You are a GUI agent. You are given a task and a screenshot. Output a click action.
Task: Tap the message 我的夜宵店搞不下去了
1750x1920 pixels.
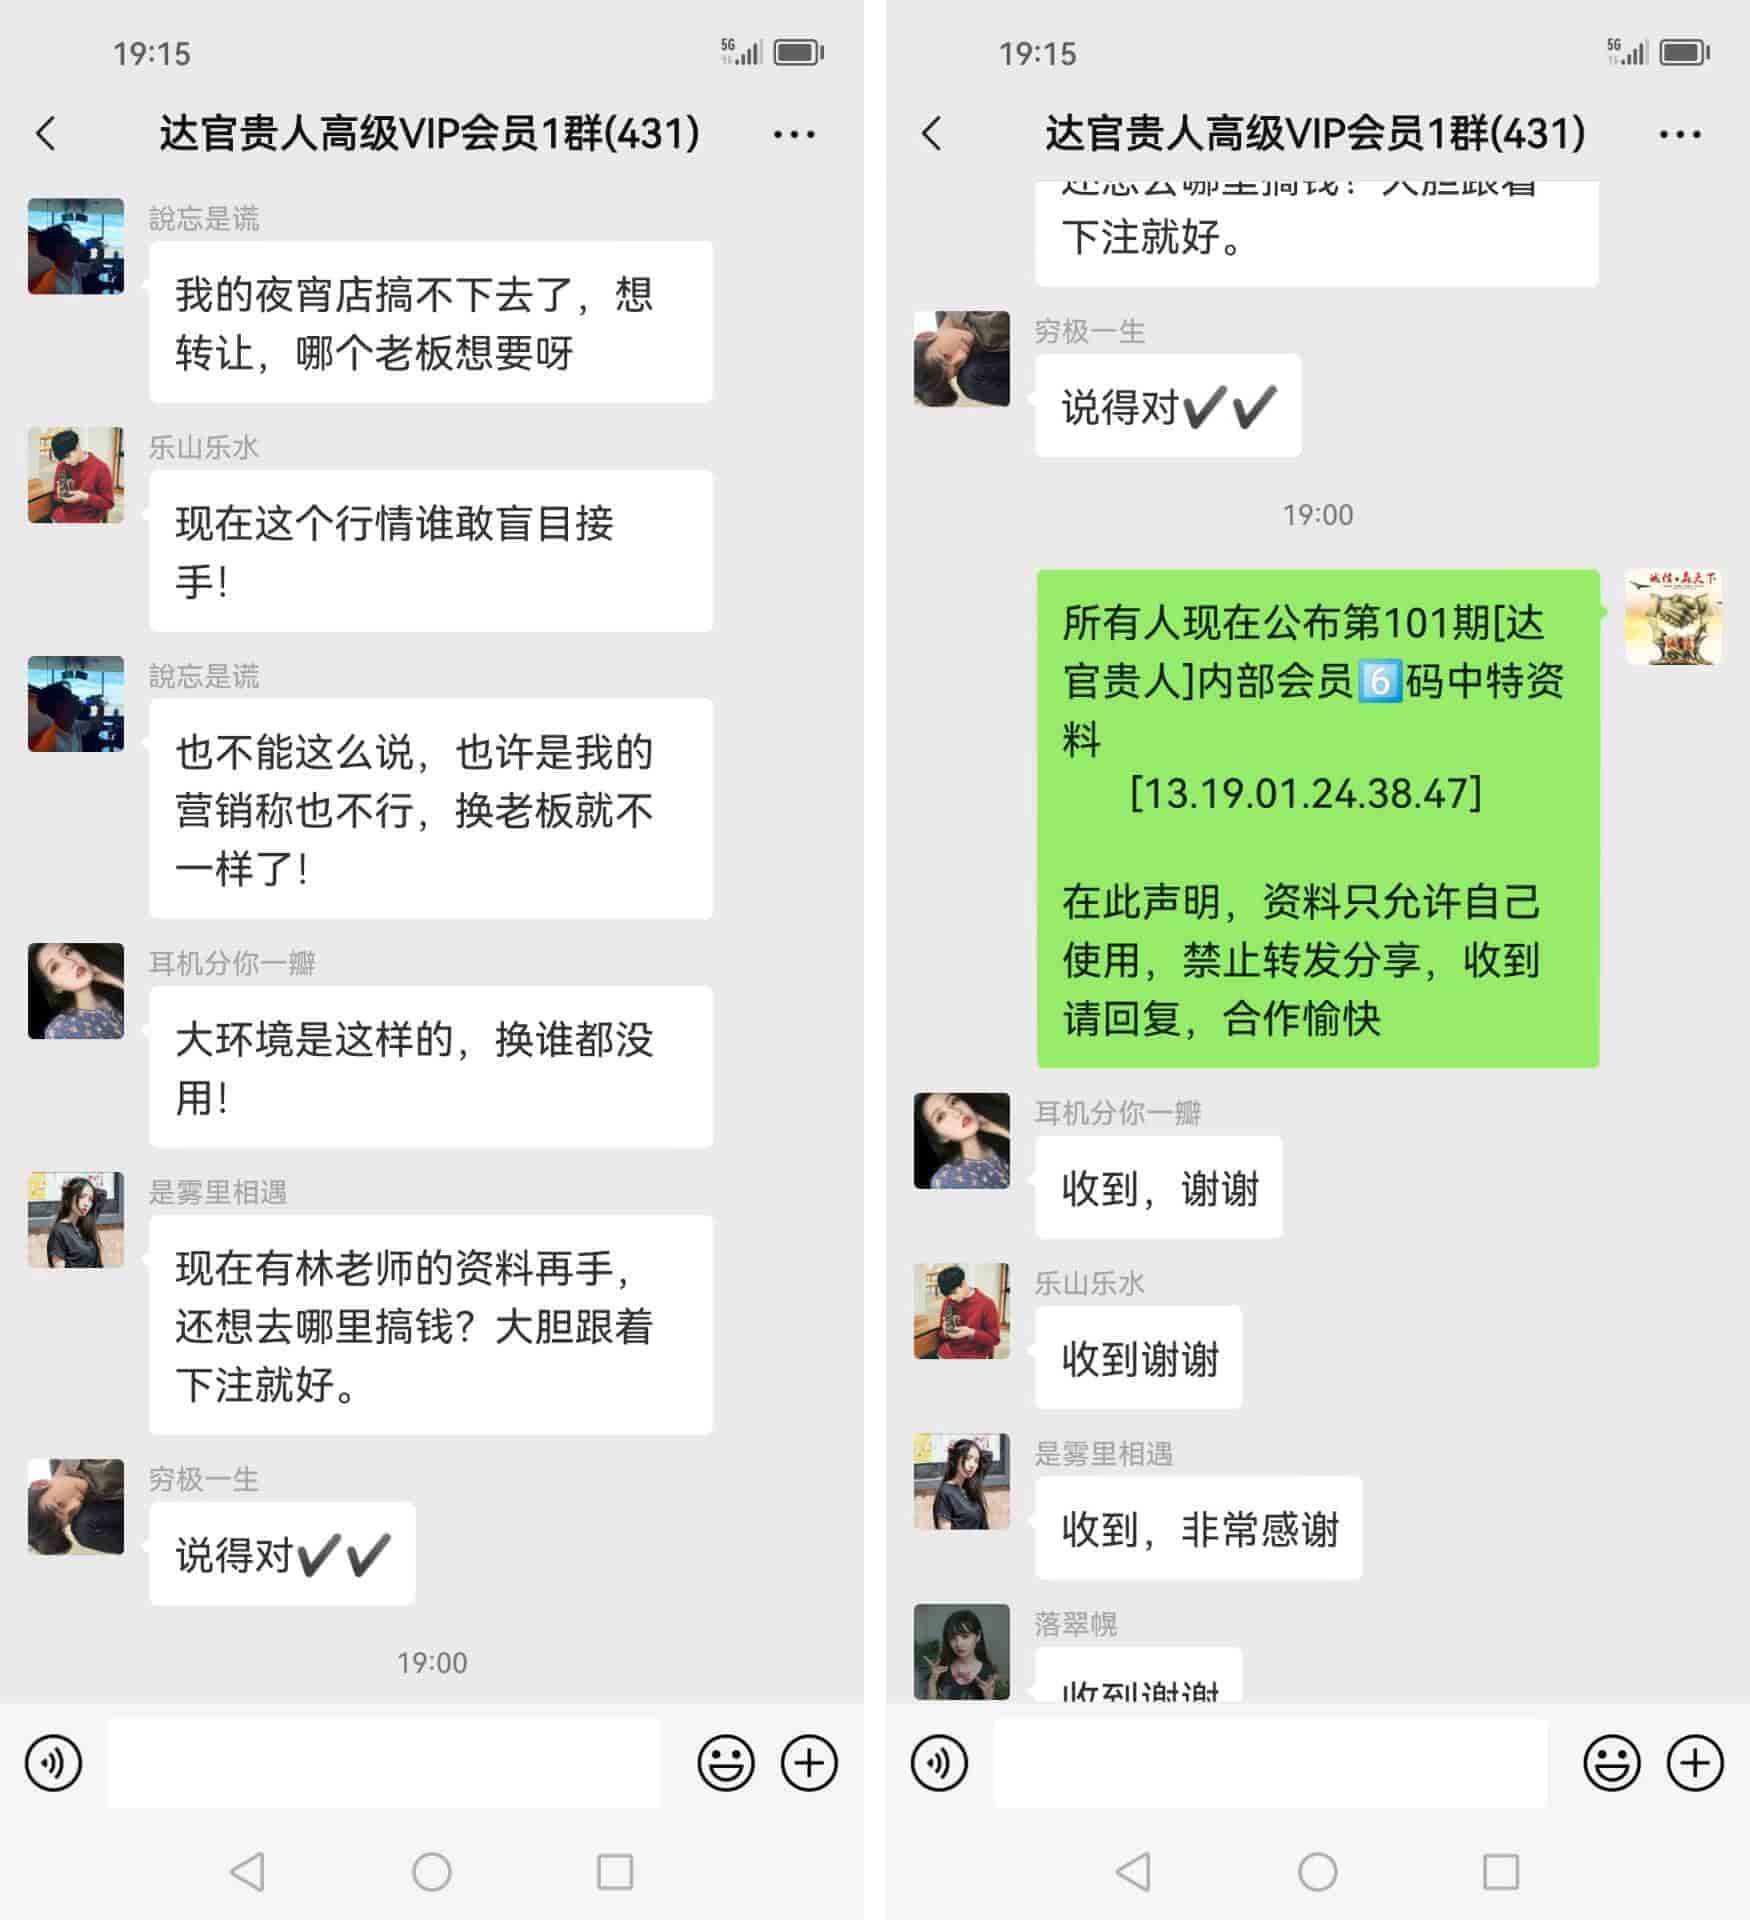[431, 322]
